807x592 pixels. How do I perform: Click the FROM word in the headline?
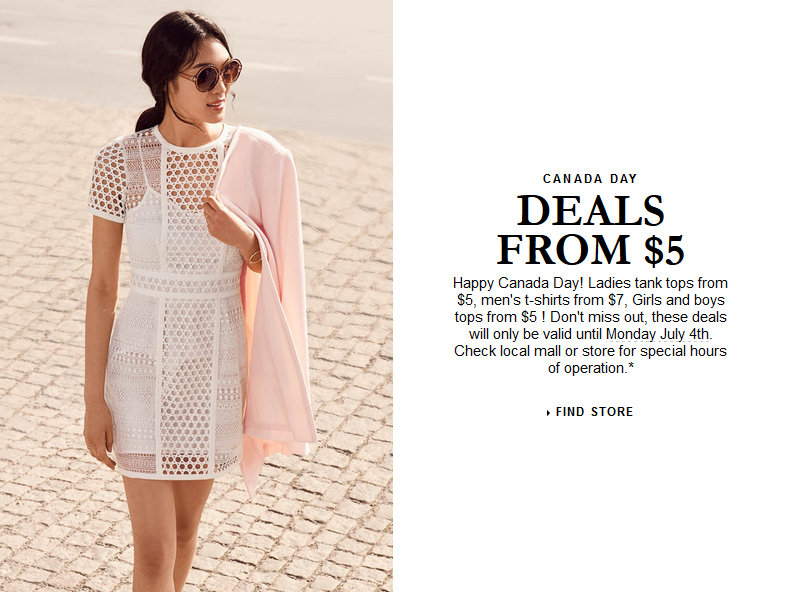pyautogui.click(x=564, y=250)
